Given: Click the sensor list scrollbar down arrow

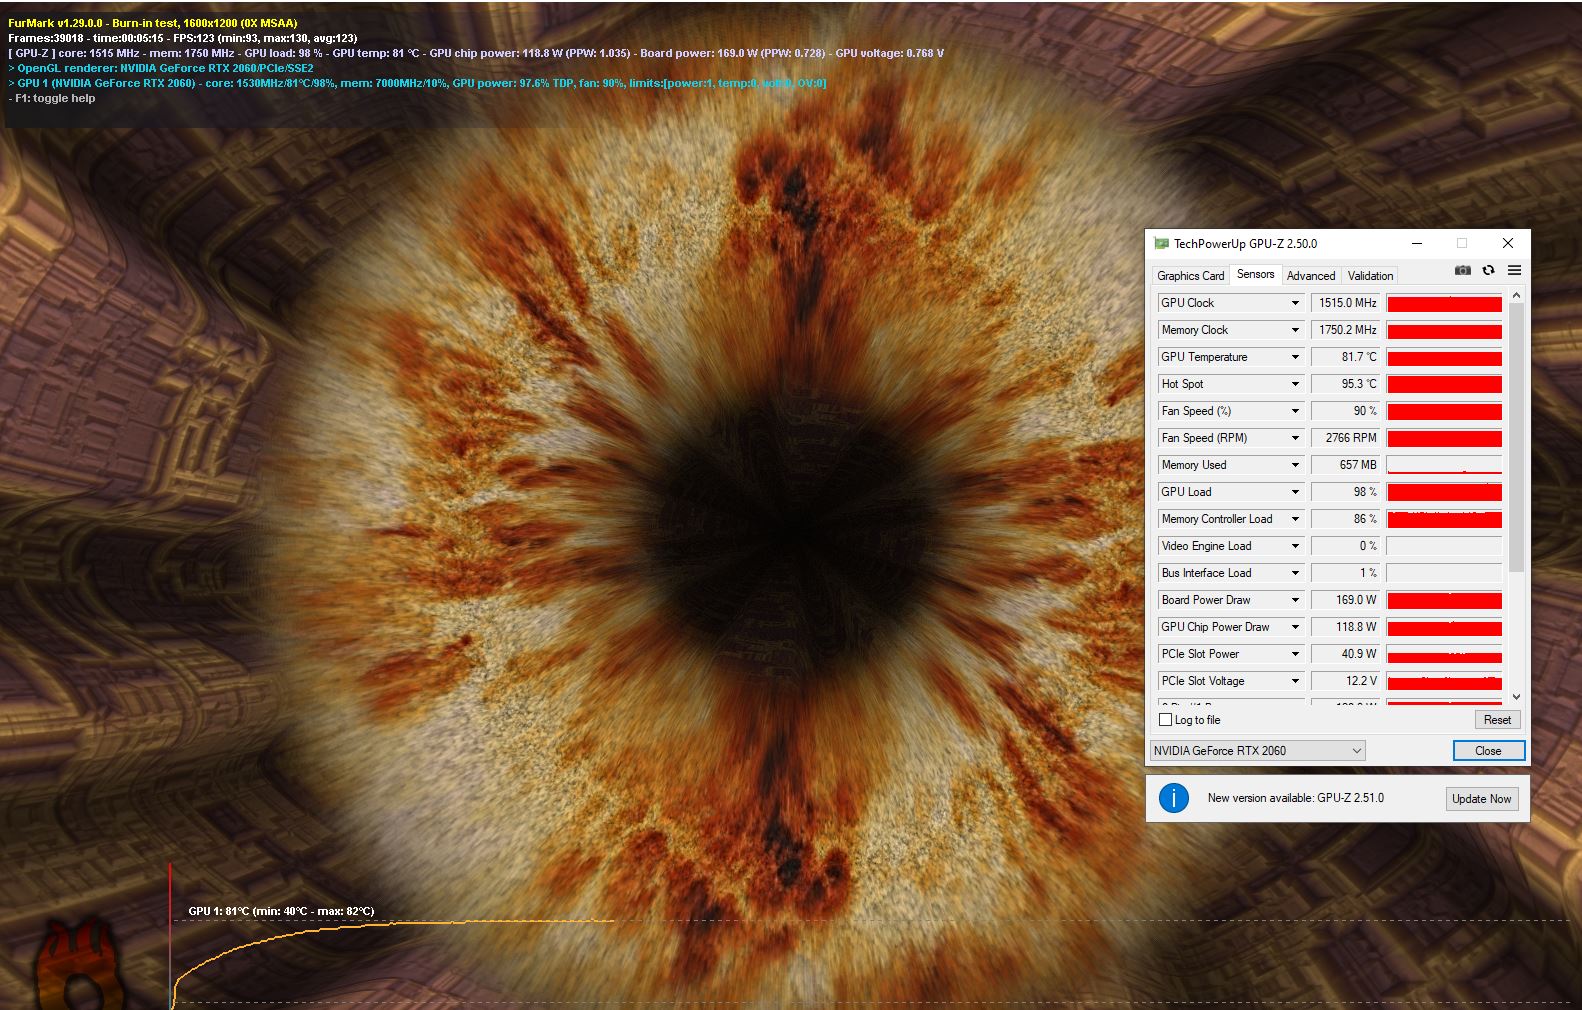Looking at the screenshot, I should point(1516,697).
